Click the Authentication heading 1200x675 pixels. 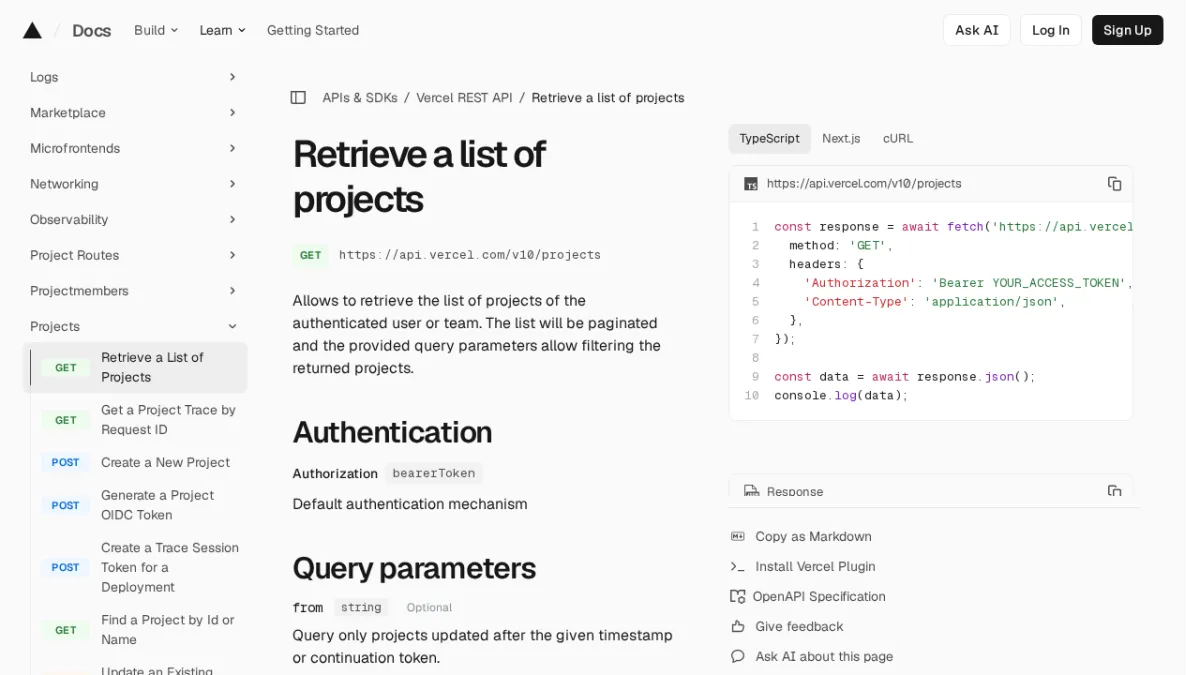(392, 432)
